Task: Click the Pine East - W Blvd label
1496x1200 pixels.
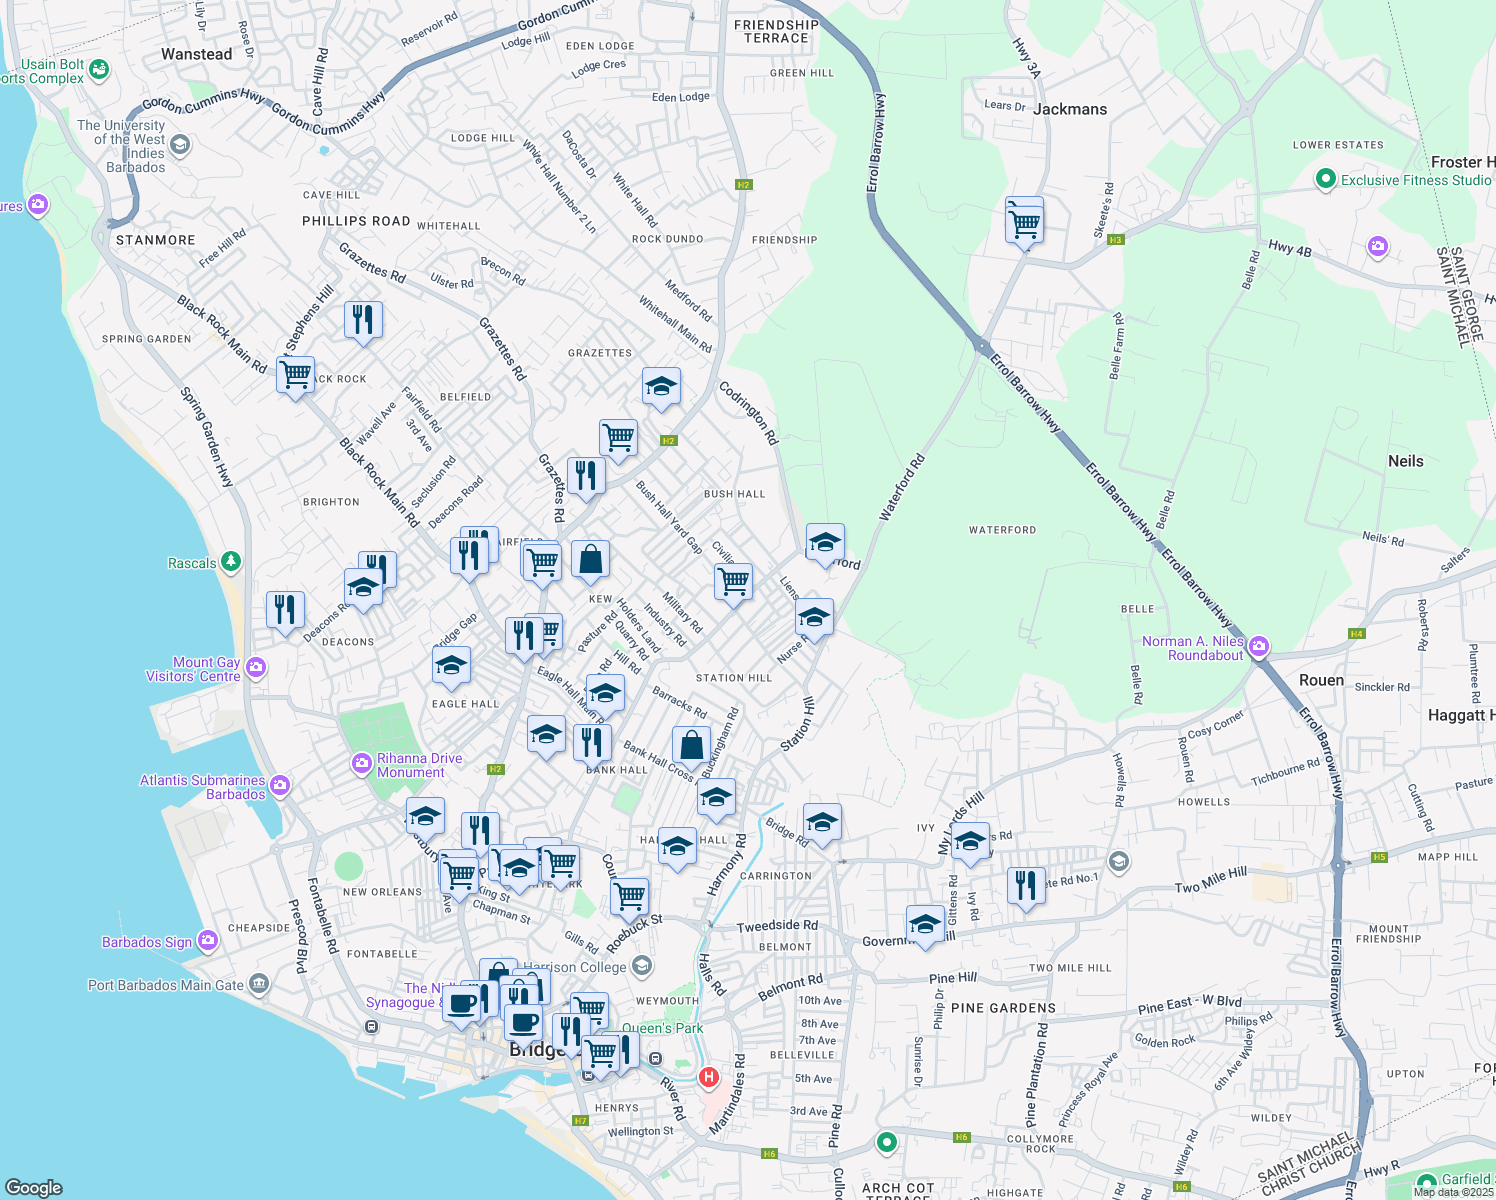Action: 1190,1004
